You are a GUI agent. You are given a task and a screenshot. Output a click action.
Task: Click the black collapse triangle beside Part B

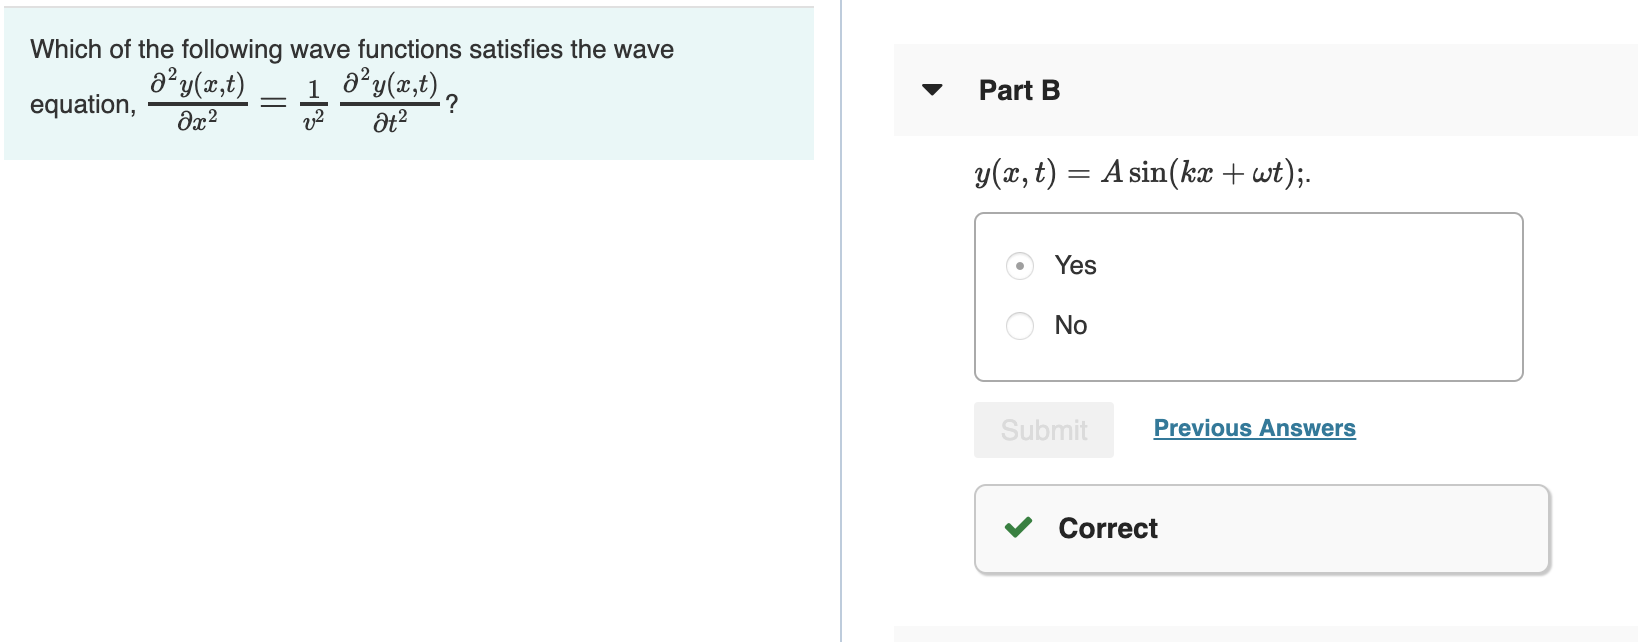pyautogui.click(x=932, y=90)
